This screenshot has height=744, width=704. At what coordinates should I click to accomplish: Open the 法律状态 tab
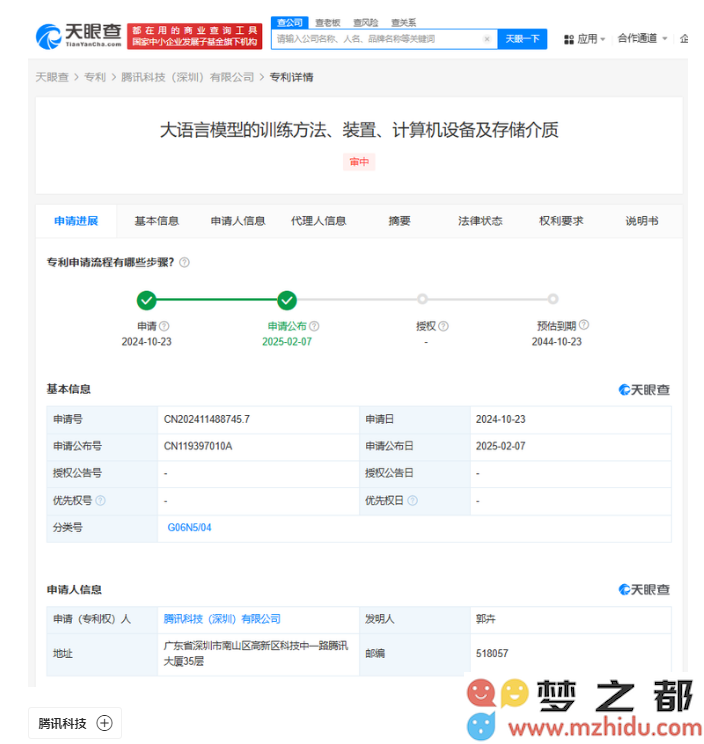pos(480,221)
